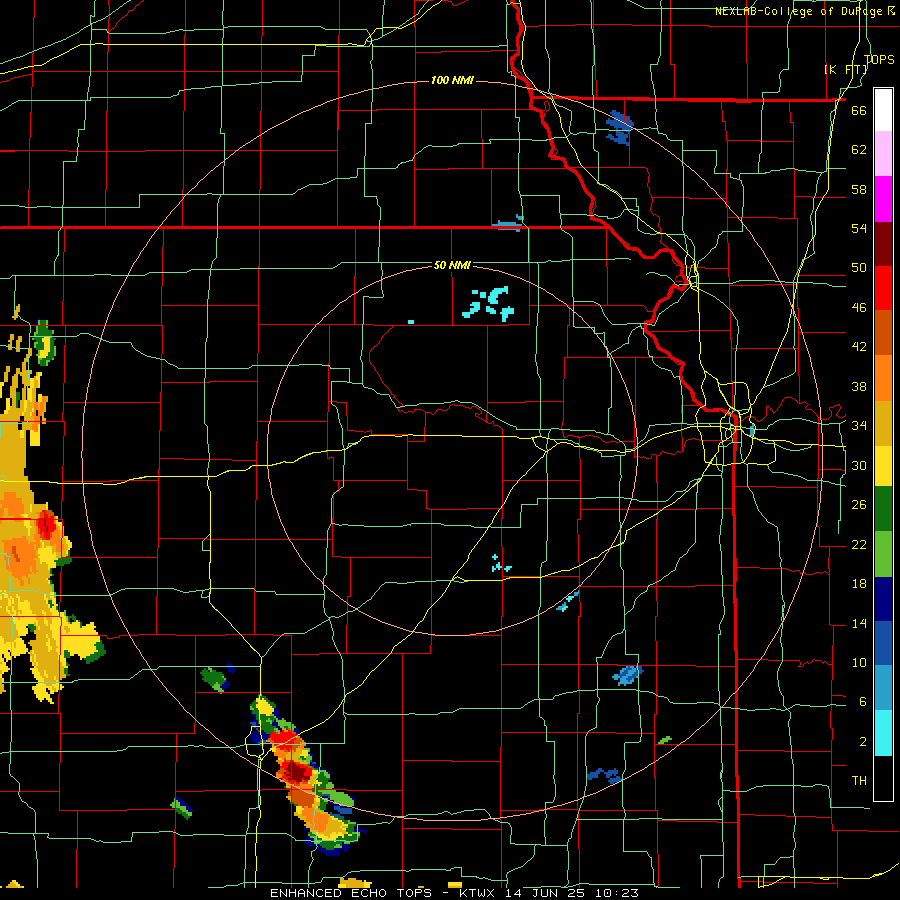Click the 'KTWX' radar site identifier
Viewport: 900px width, 900px height.
479,893
